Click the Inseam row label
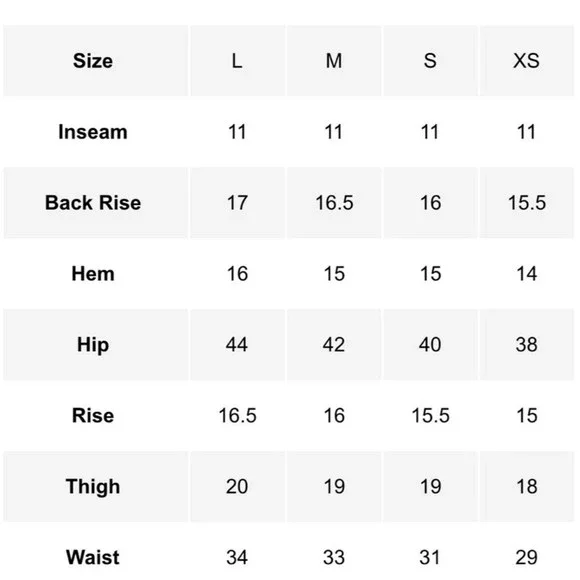The height and width of the screenshot is (580, 580). 93,132
